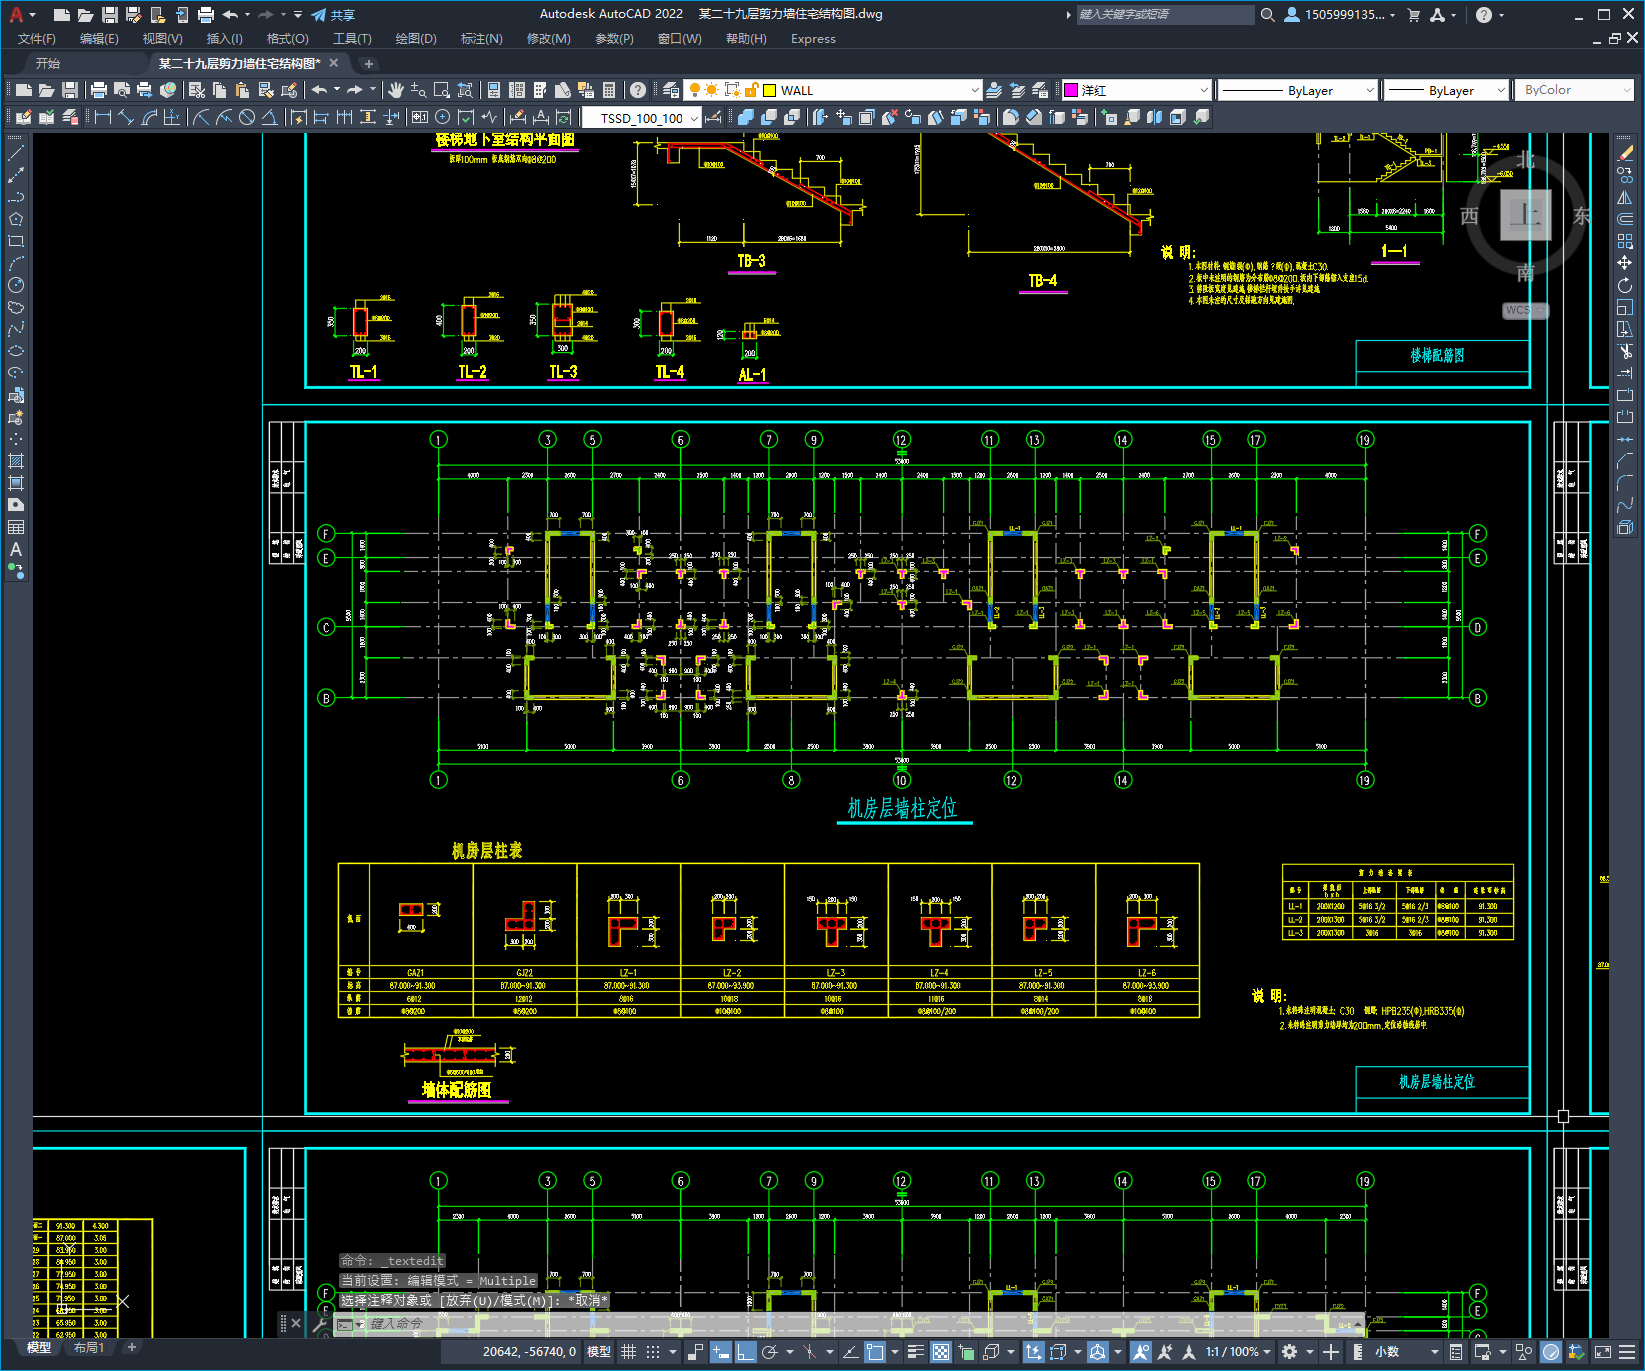Click the Insert Table tool icon
The width and height of the screenshot is (1645, 1371).
point(16,527)
